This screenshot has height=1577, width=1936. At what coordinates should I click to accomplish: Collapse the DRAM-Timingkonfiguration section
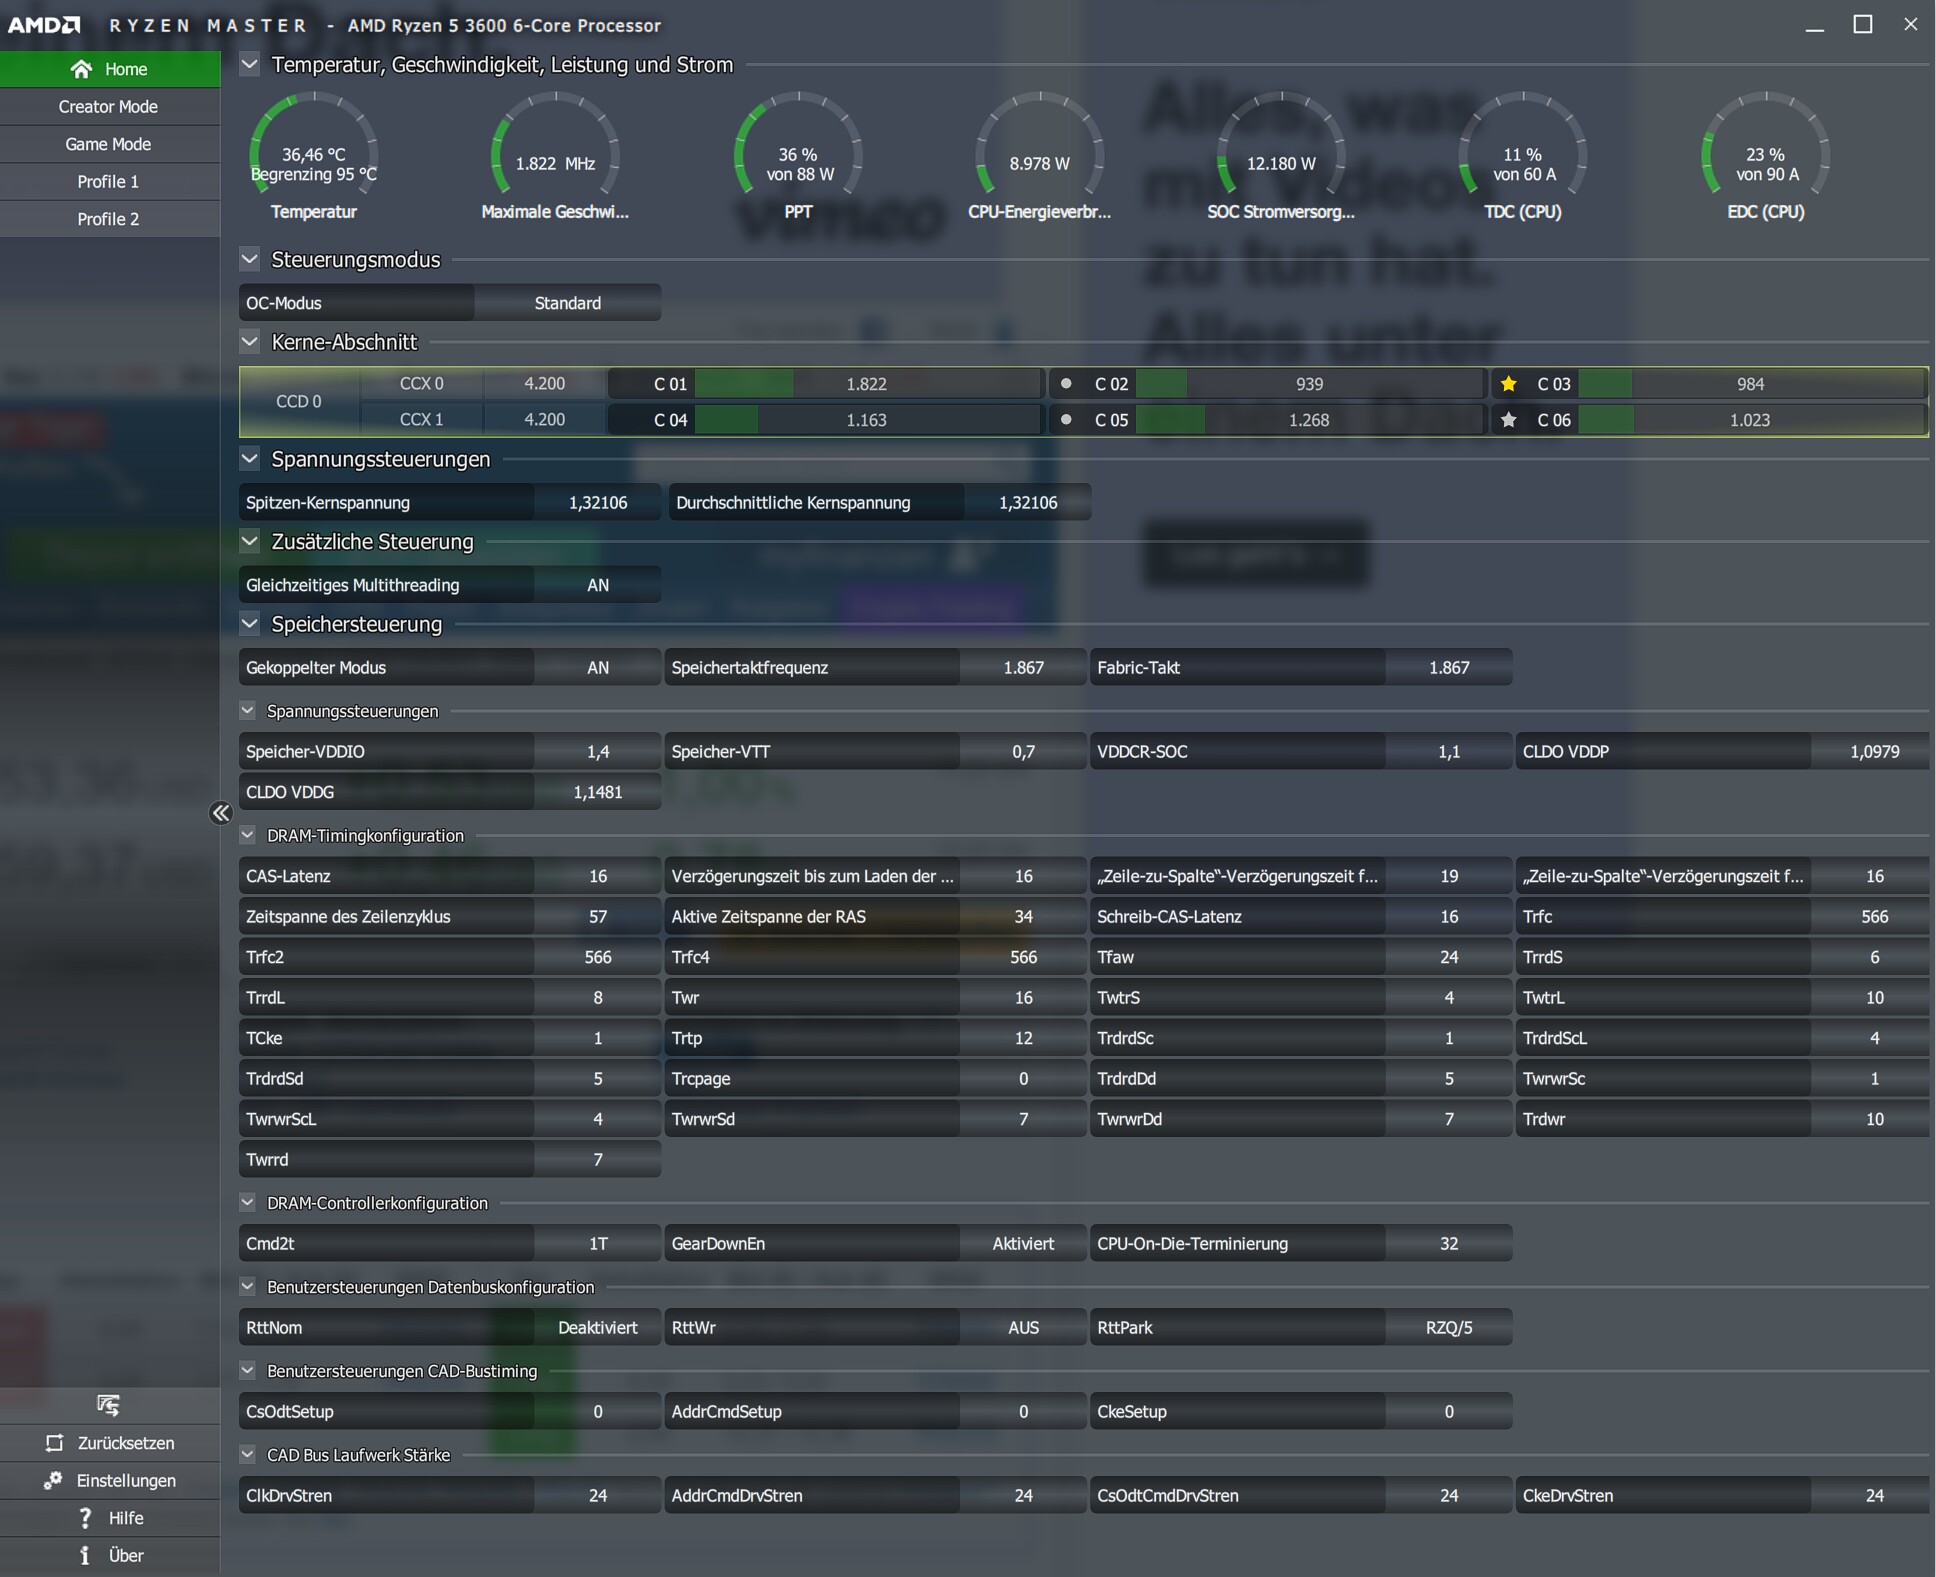[x=248, y=835]
